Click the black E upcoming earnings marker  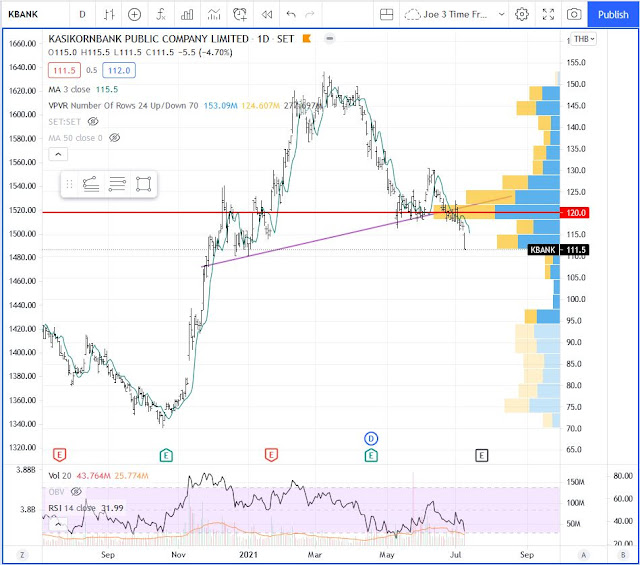(x=482, y=455)
